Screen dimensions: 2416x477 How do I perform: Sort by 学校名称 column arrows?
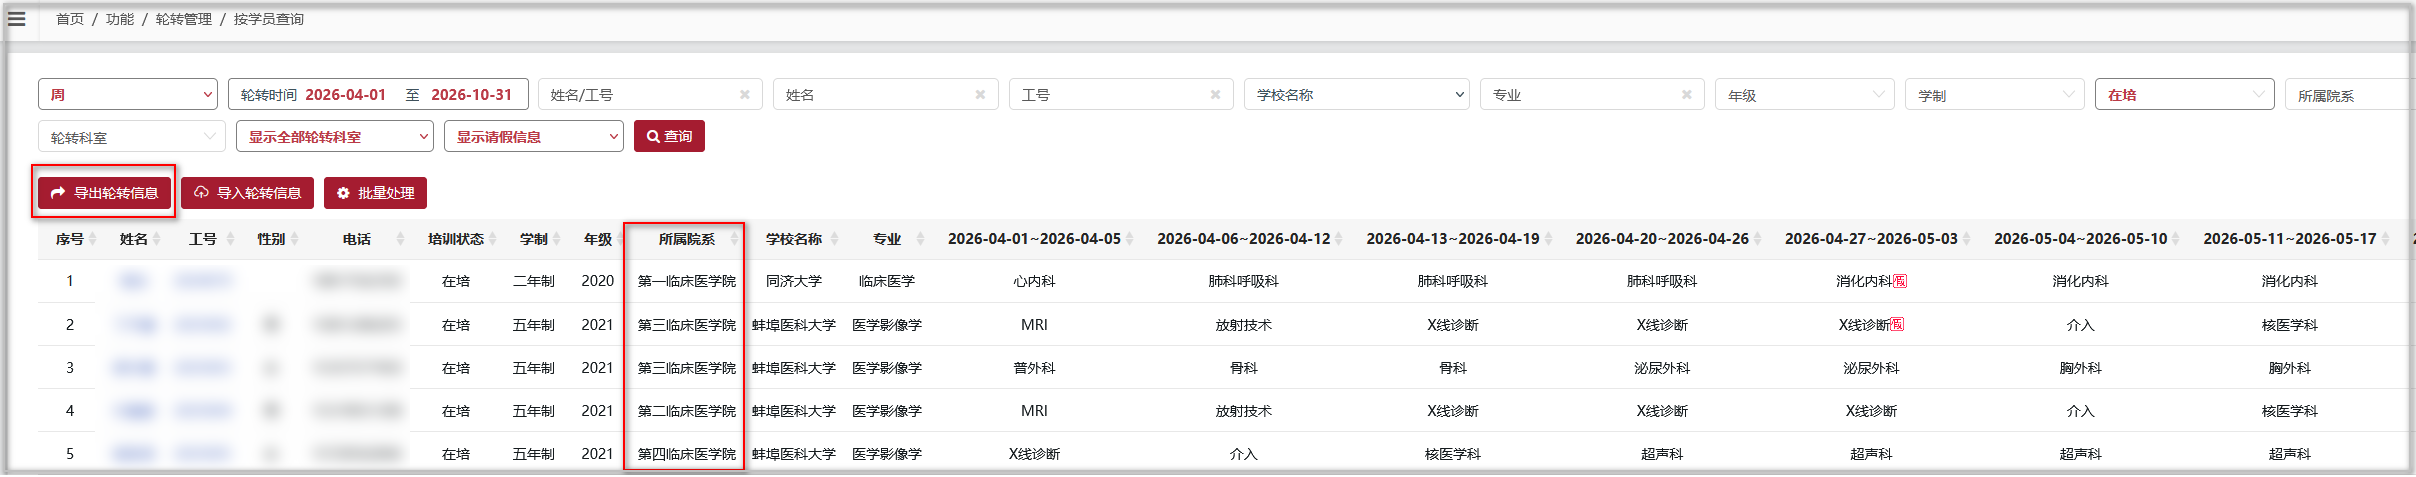pos(834,239)
